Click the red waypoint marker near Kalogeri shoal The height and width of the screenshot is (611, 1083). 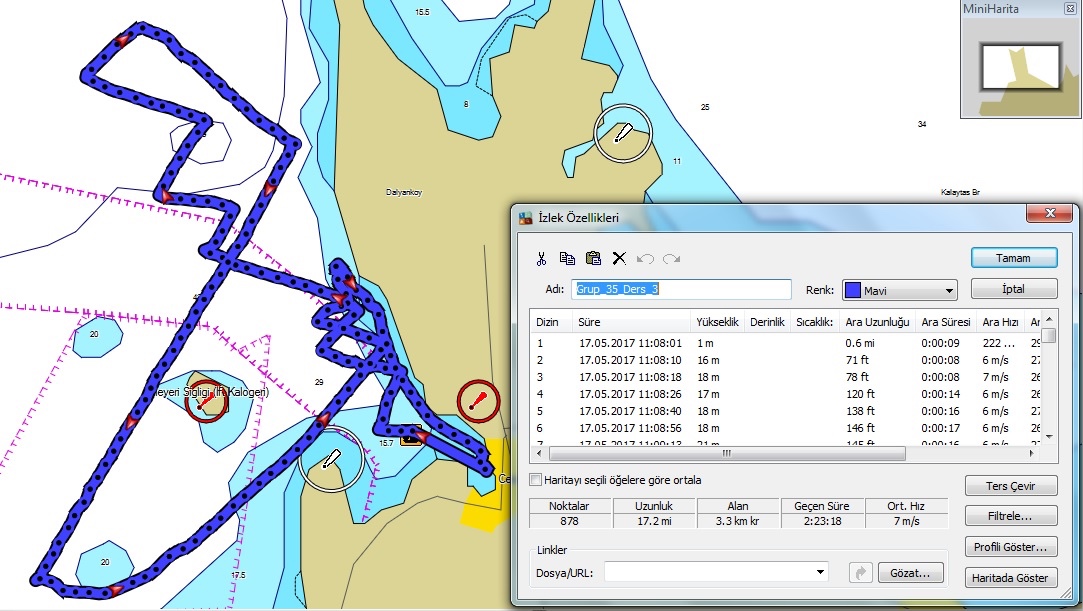(x=205, y=401)
